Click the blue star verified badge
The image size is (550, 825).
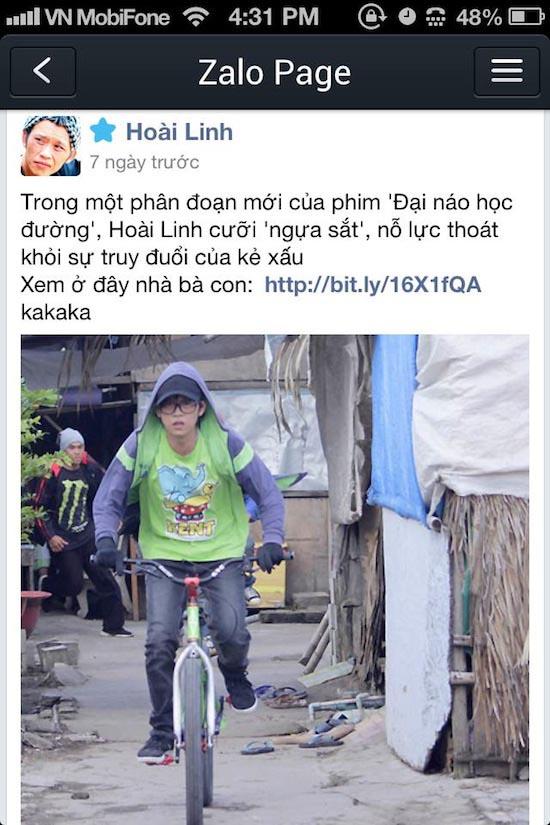(x=103, y=130)
